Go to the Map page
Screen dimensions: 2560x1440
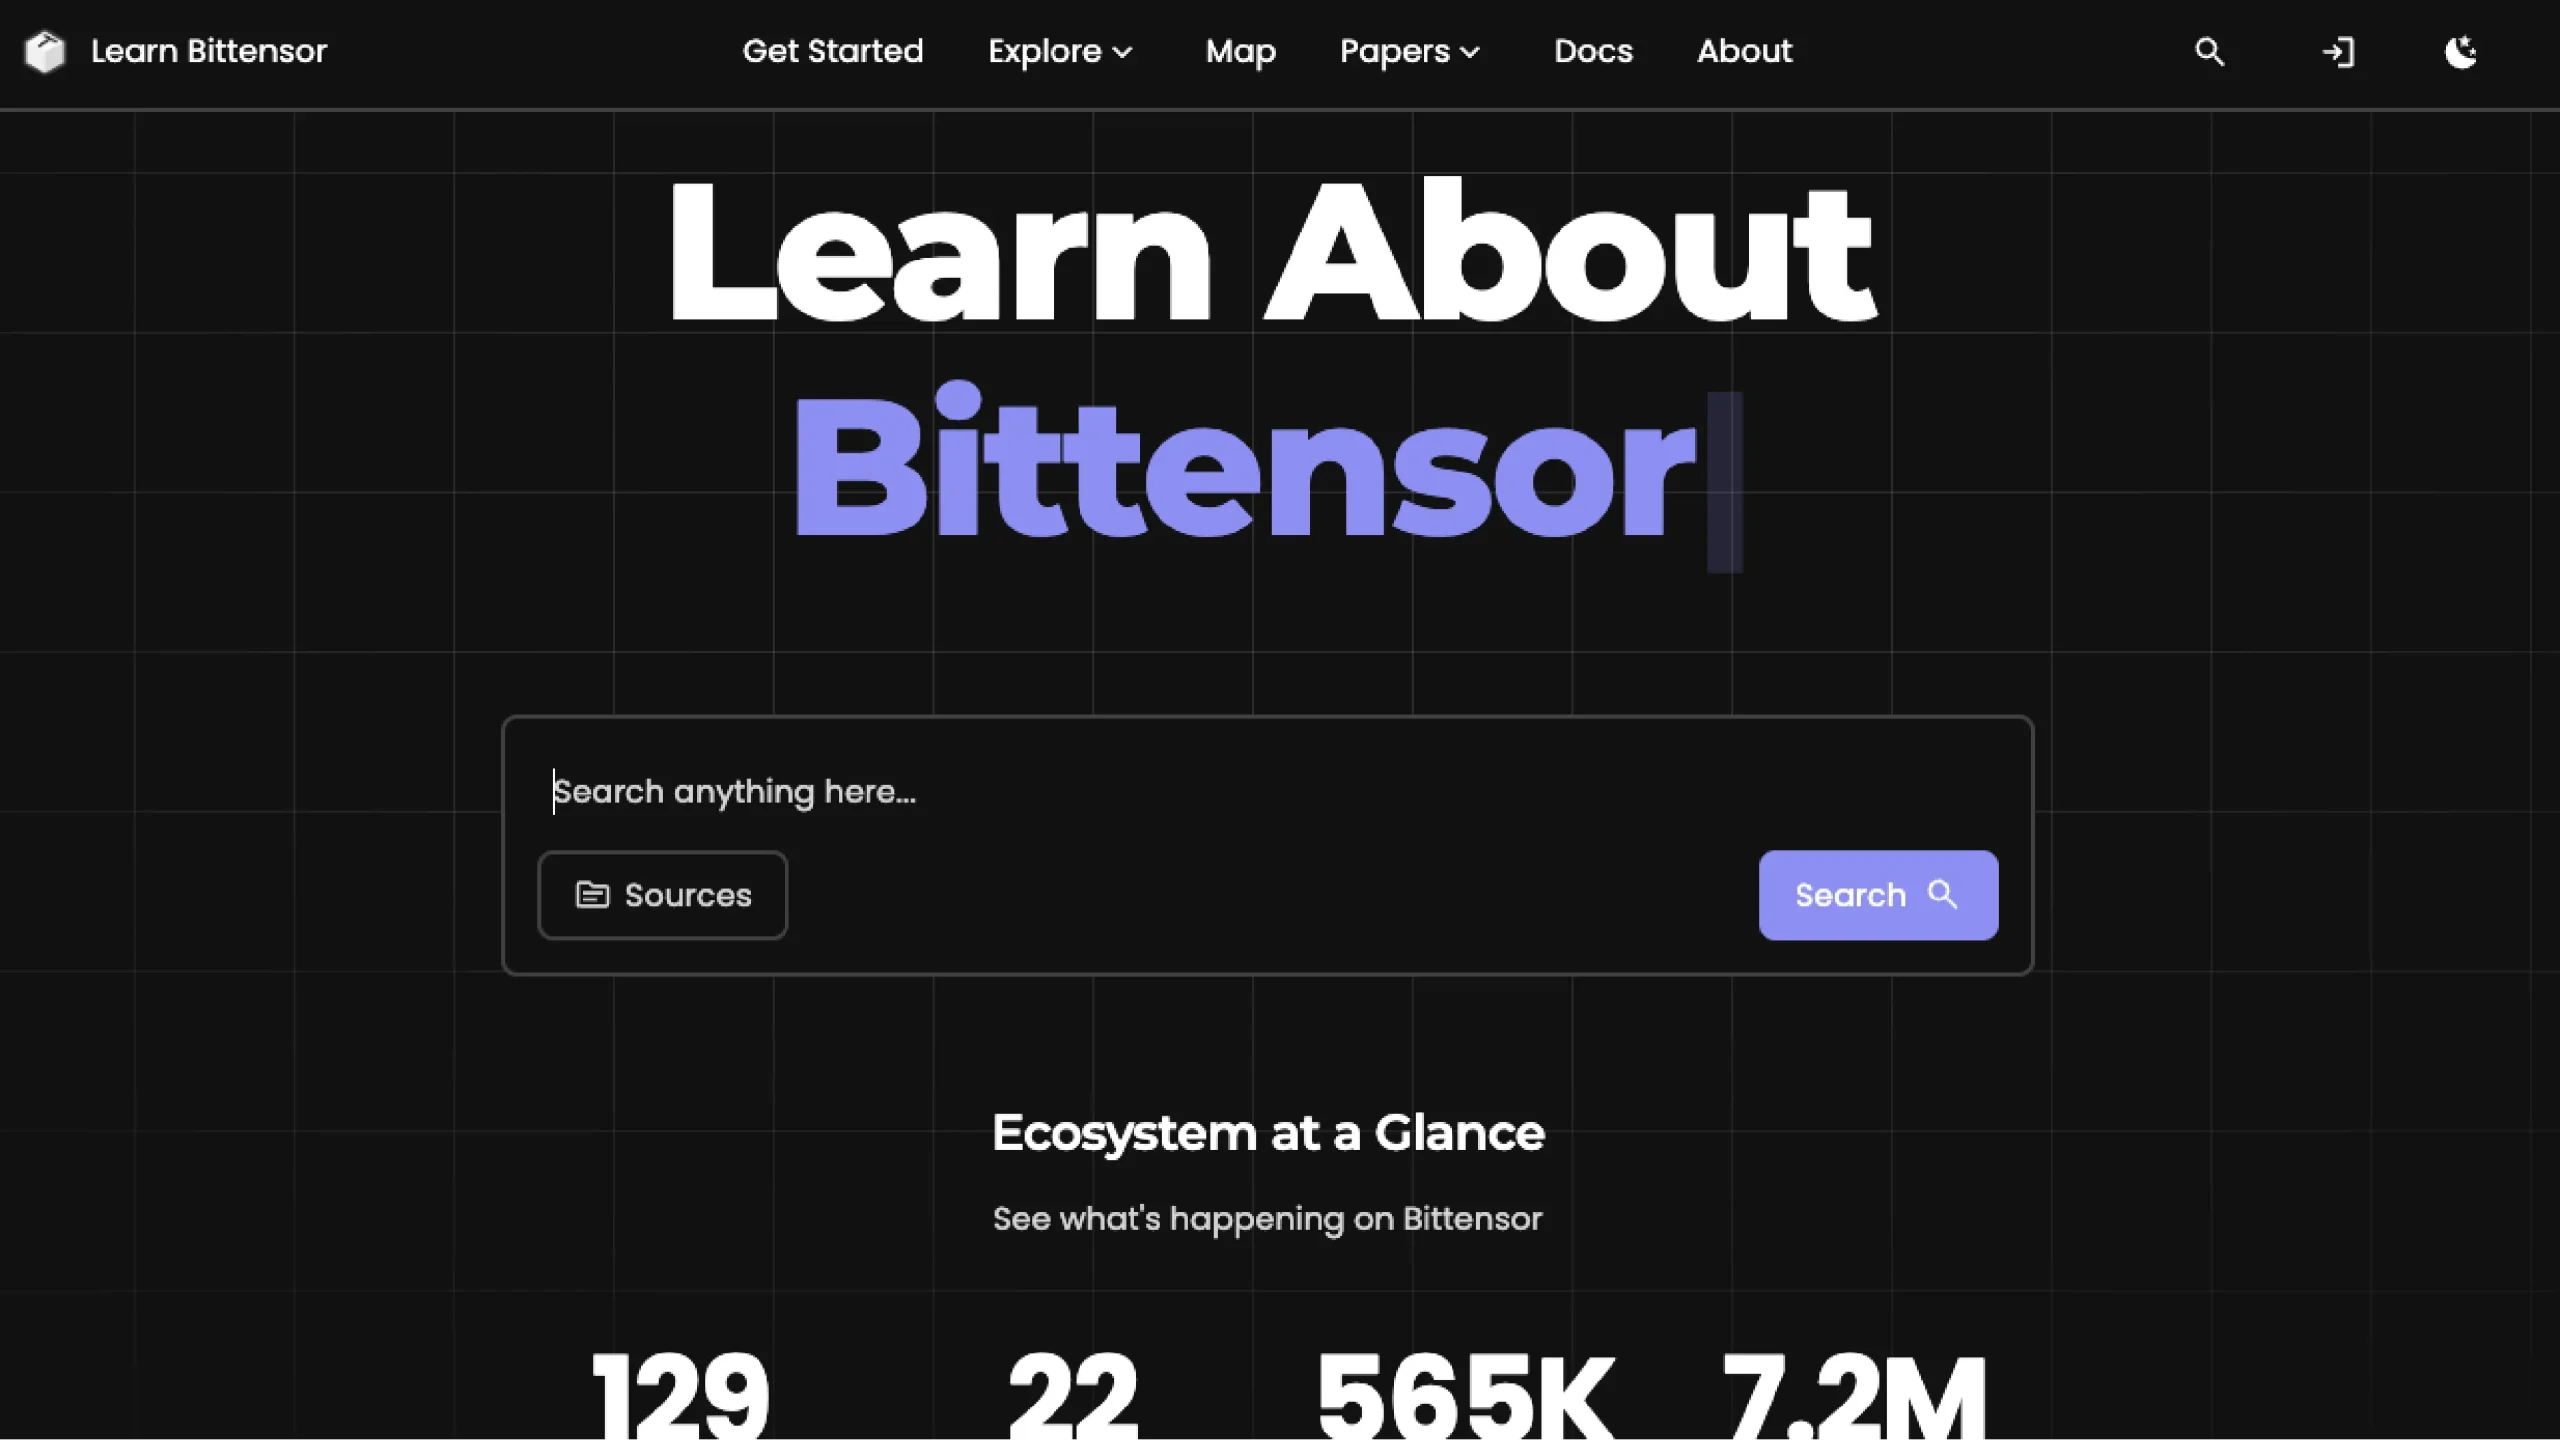pos(1240,51)
